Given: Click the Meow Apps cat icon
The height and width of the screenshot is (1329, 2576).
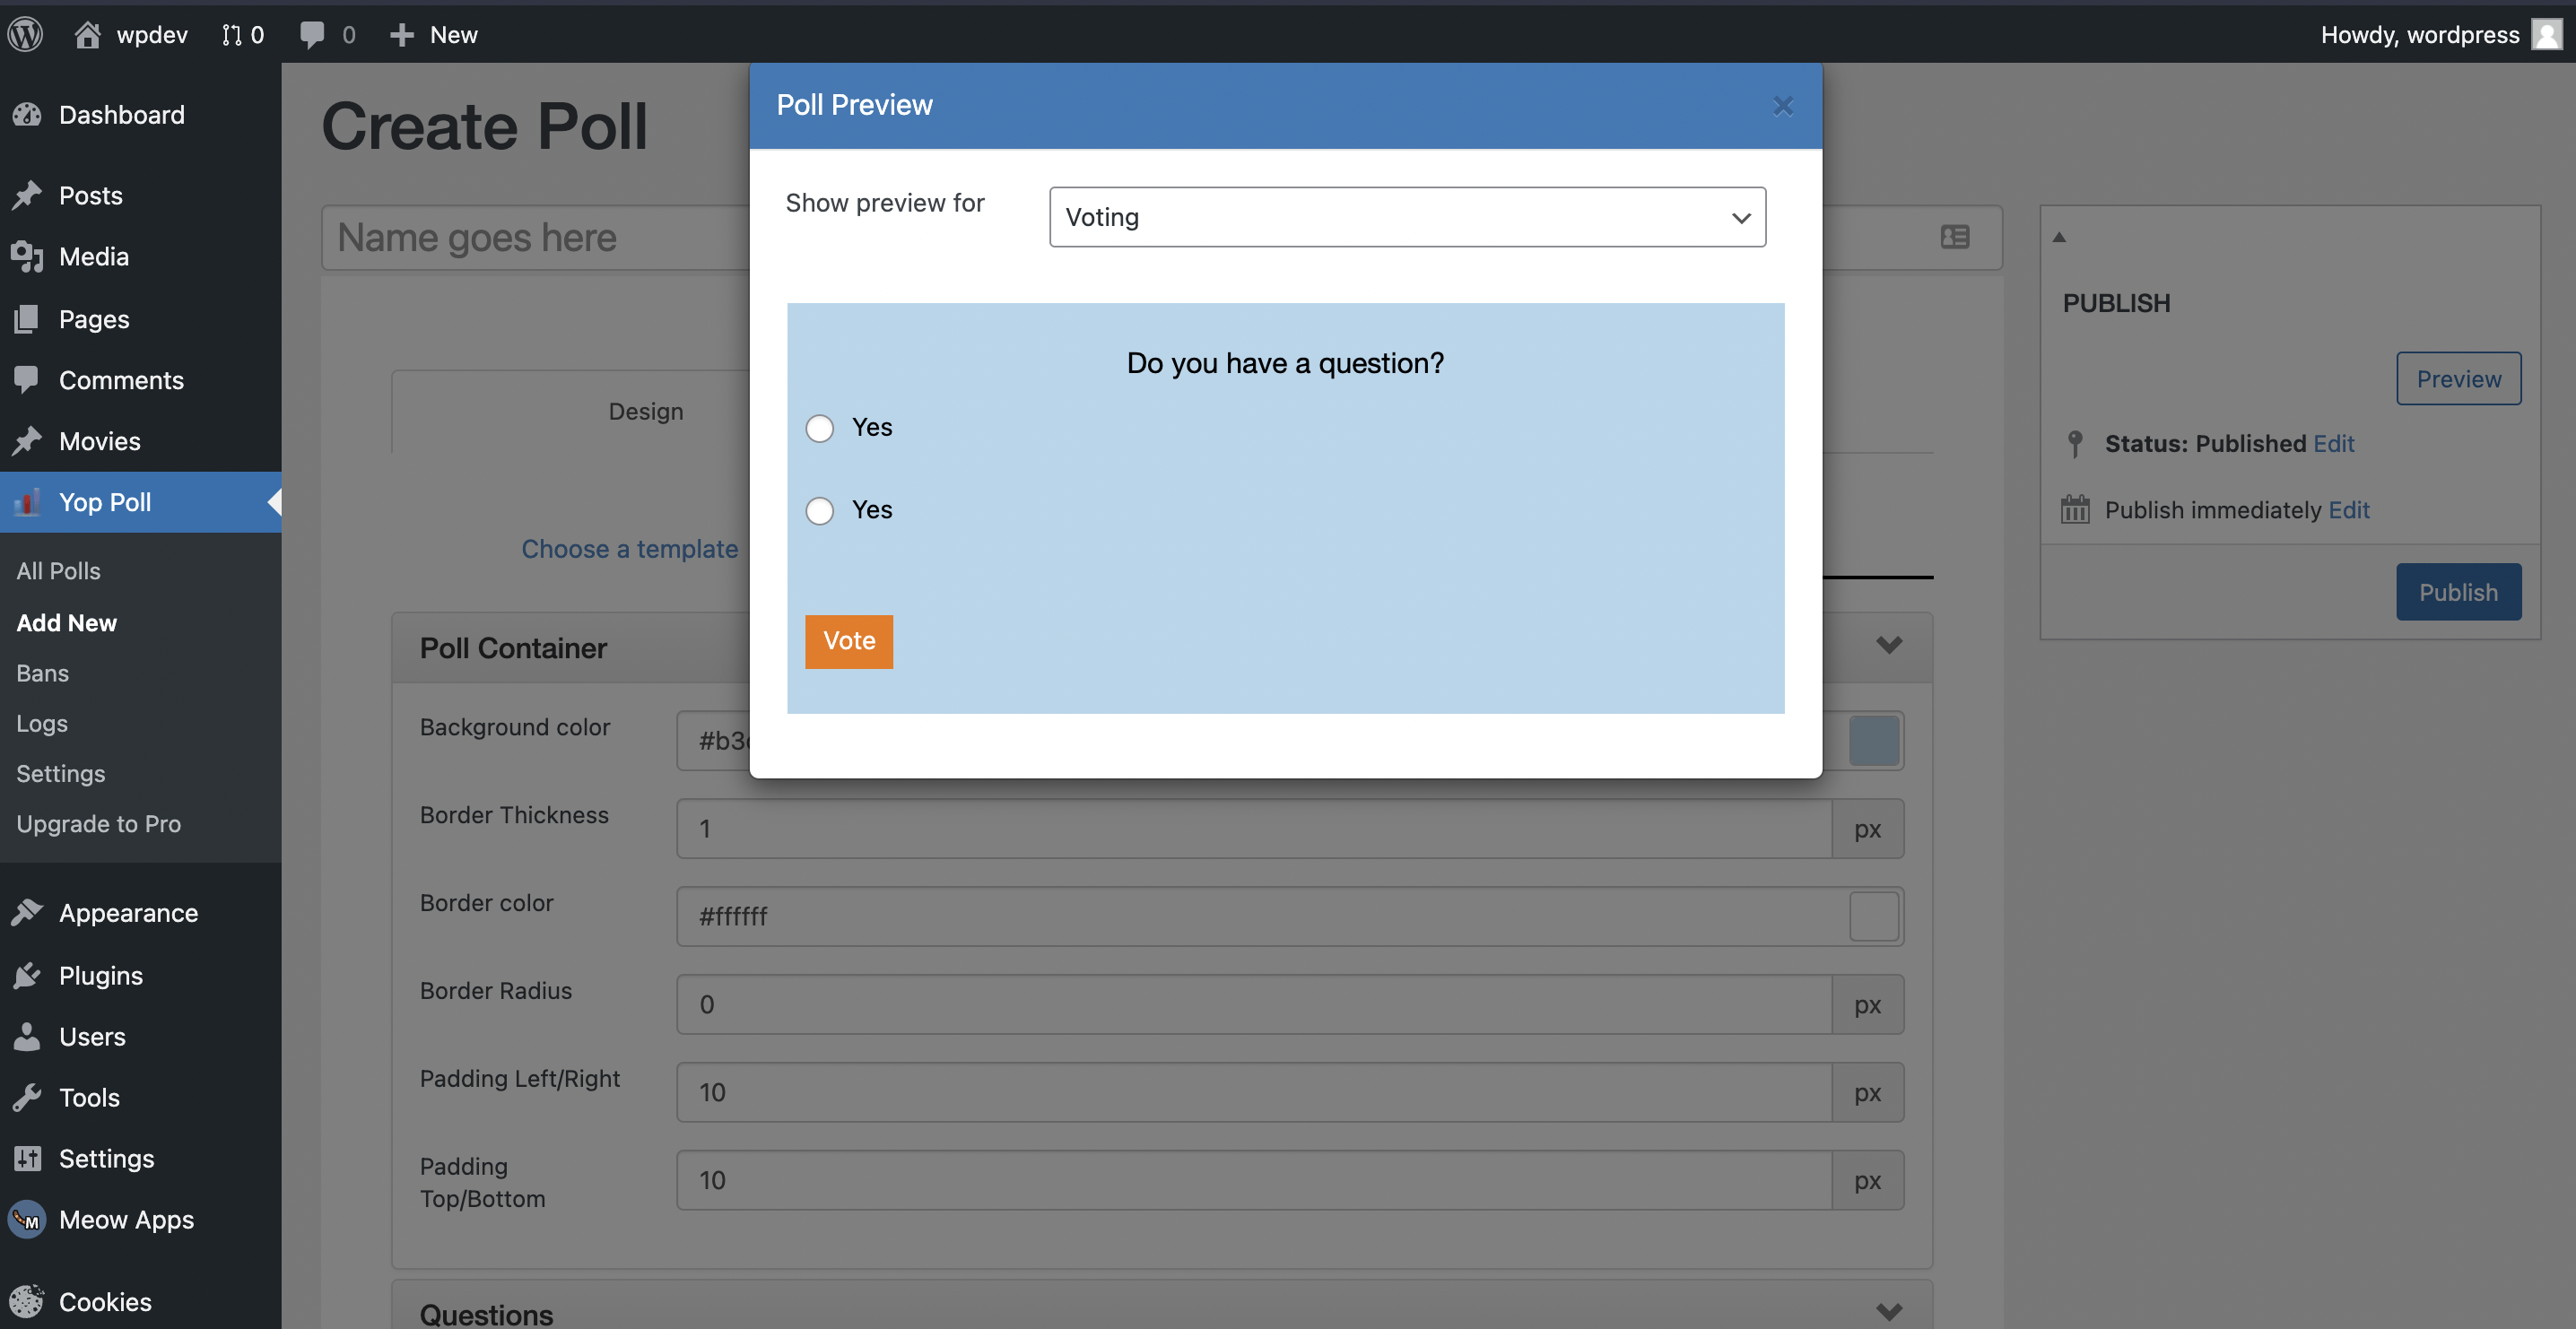Looking at the screenshot, I should (27, 1219).
